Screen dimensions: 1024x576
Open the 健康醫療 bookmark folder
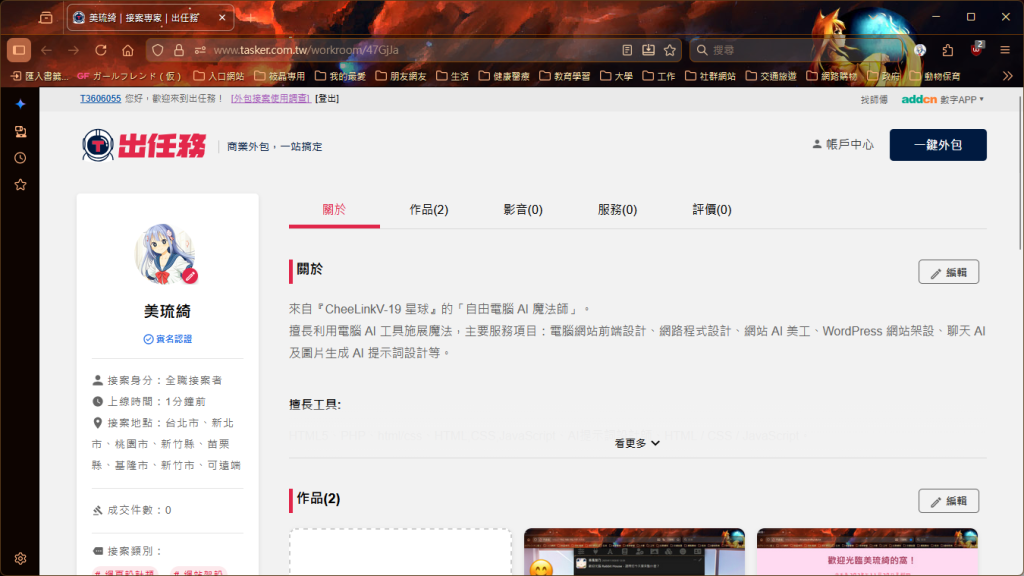point(504,76)
